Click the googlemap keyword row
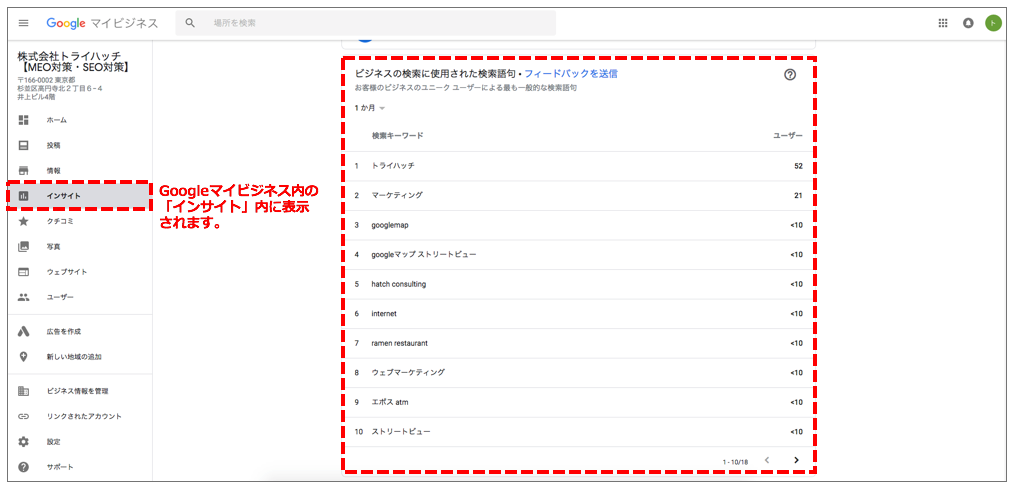This screenshot has height=488, width=1014. (x=578, y=225)
